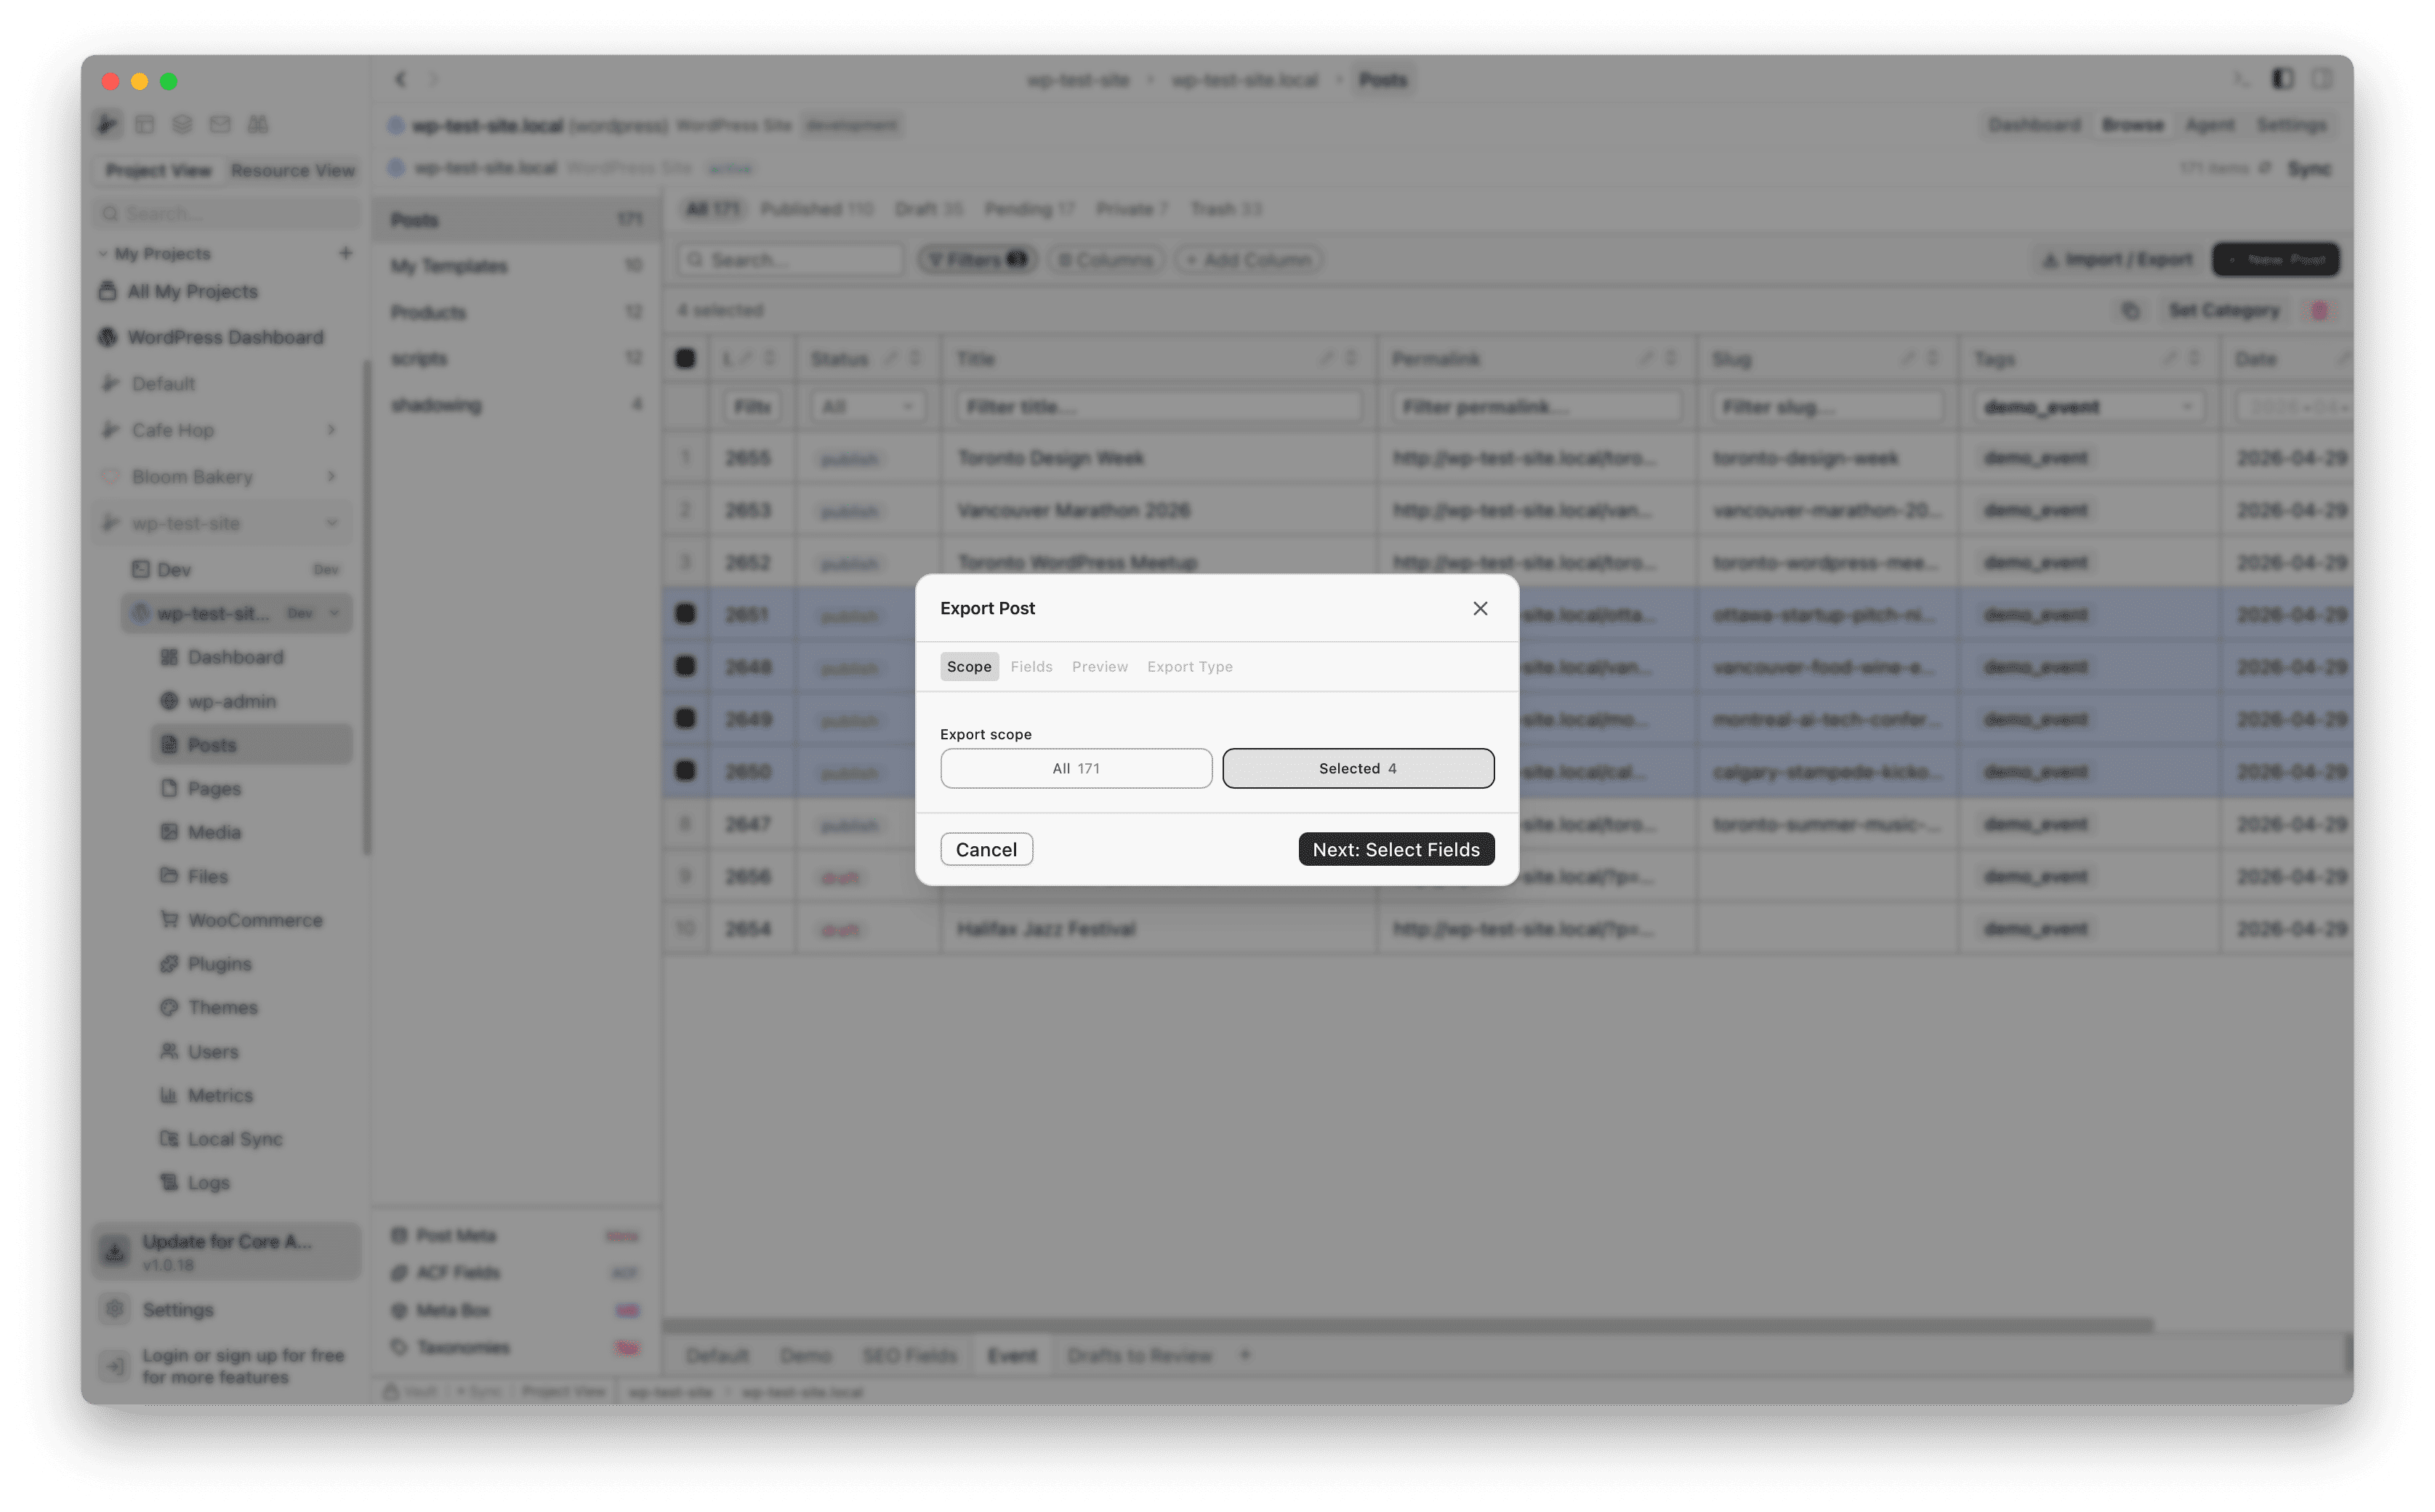Click the Filters button
Viewport: 2435px width, 1512px height.
pos(977,260)
